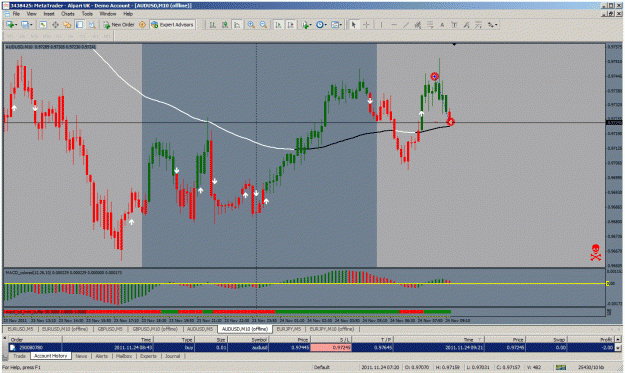This screenshot has width=625, height=373.
Task: Toggle the Navigator panel icon
Action: click(67, 25)
